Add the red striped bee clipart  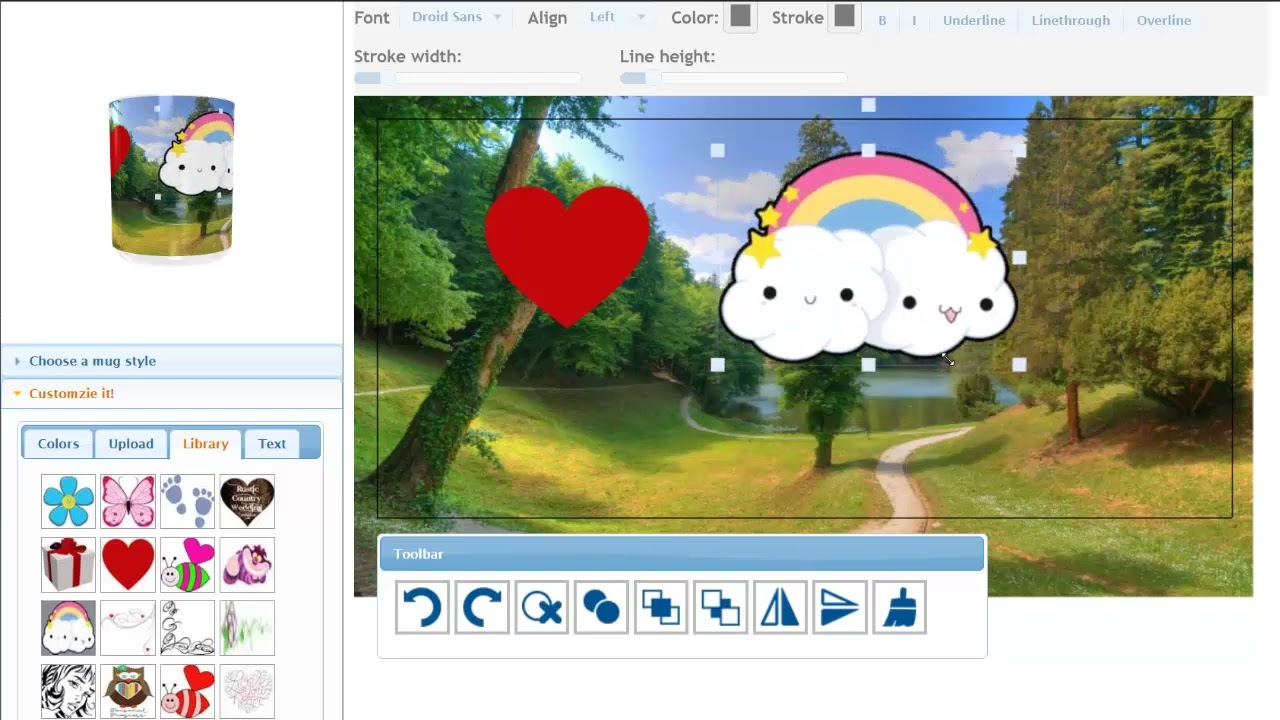187,691
